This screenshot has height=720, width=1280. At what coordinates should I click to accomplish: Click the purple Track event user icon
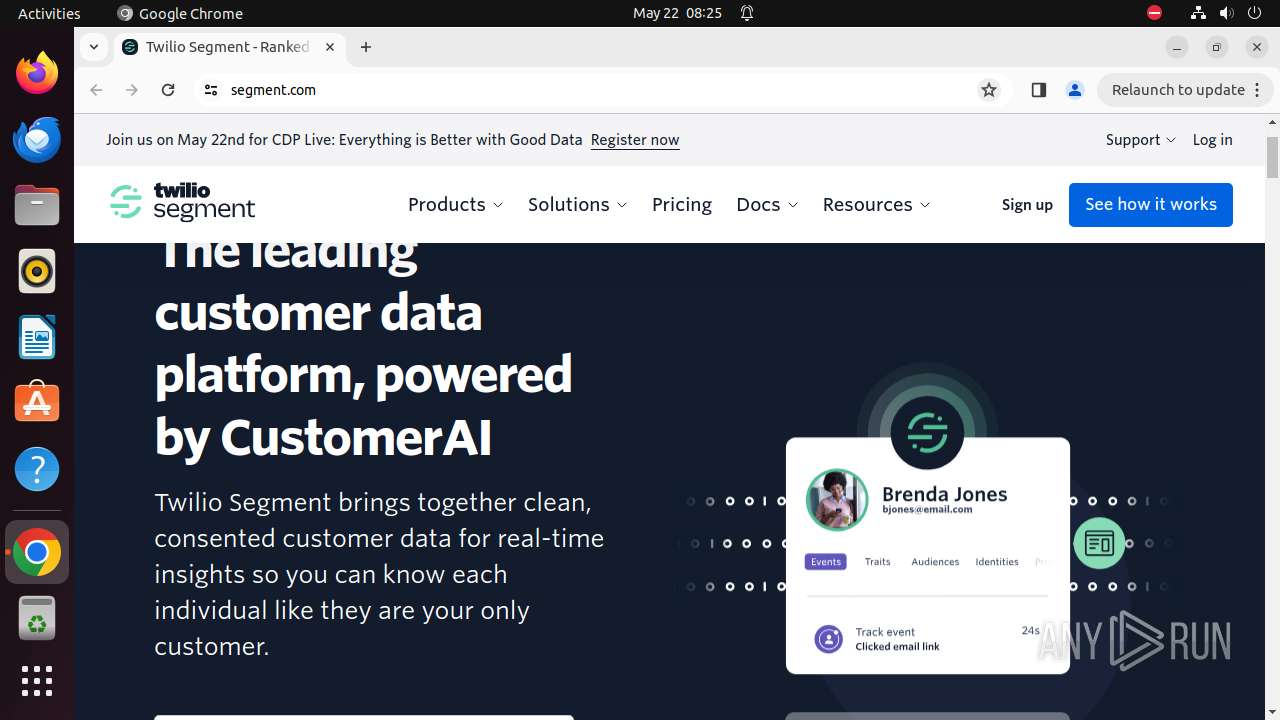tap(828, 638)
